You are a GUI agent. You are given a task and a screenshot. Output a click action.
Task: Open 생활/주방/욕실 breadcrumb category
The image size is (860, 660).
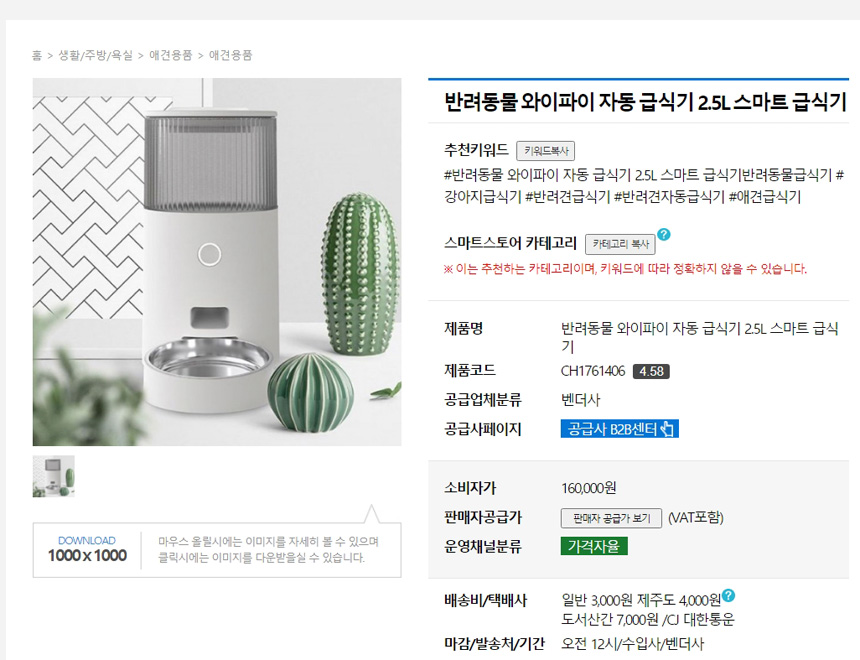point(95,55)
